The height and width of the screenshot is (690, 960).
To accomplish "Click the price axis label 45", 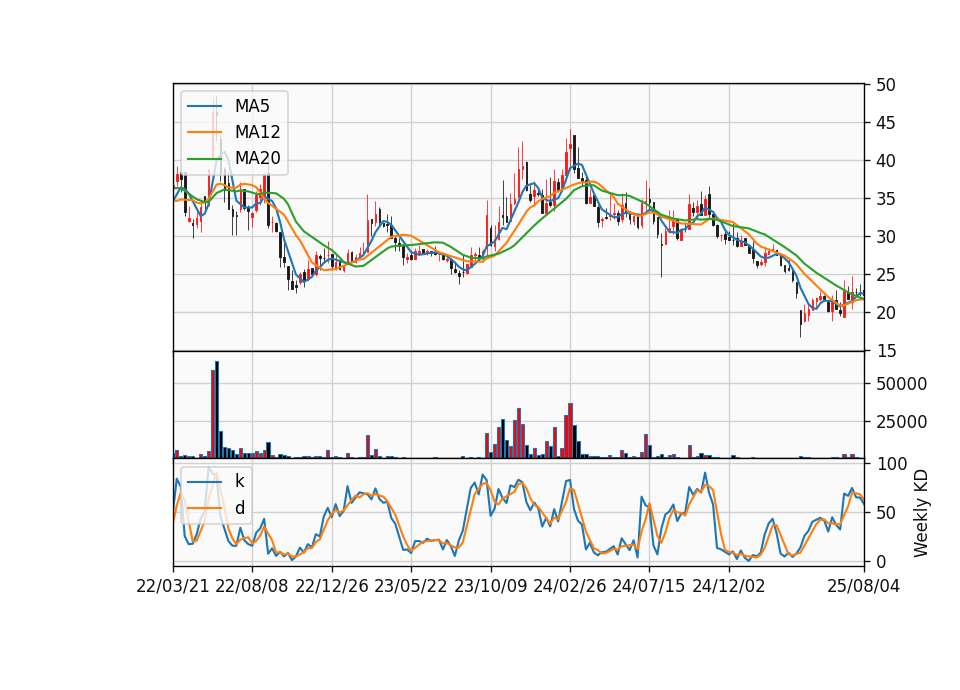I will [885, 123].
